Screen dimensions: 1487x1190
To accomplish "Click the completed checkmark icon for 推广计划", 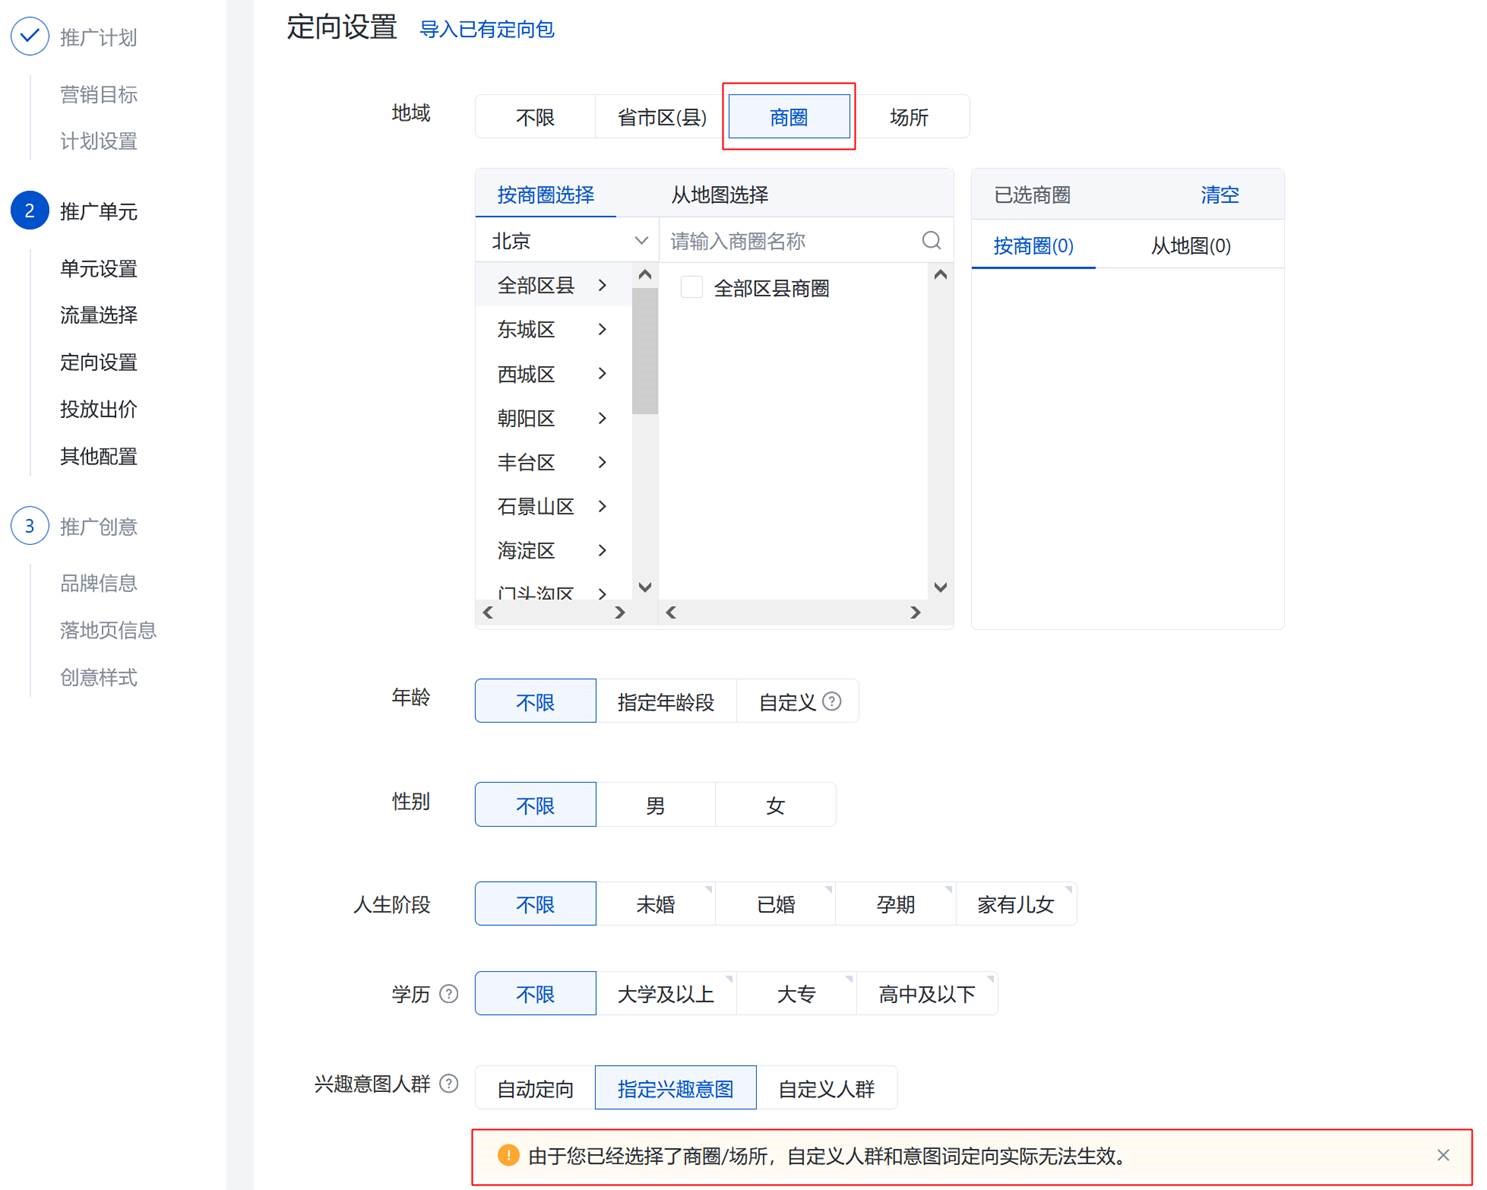I will [29, 37].
